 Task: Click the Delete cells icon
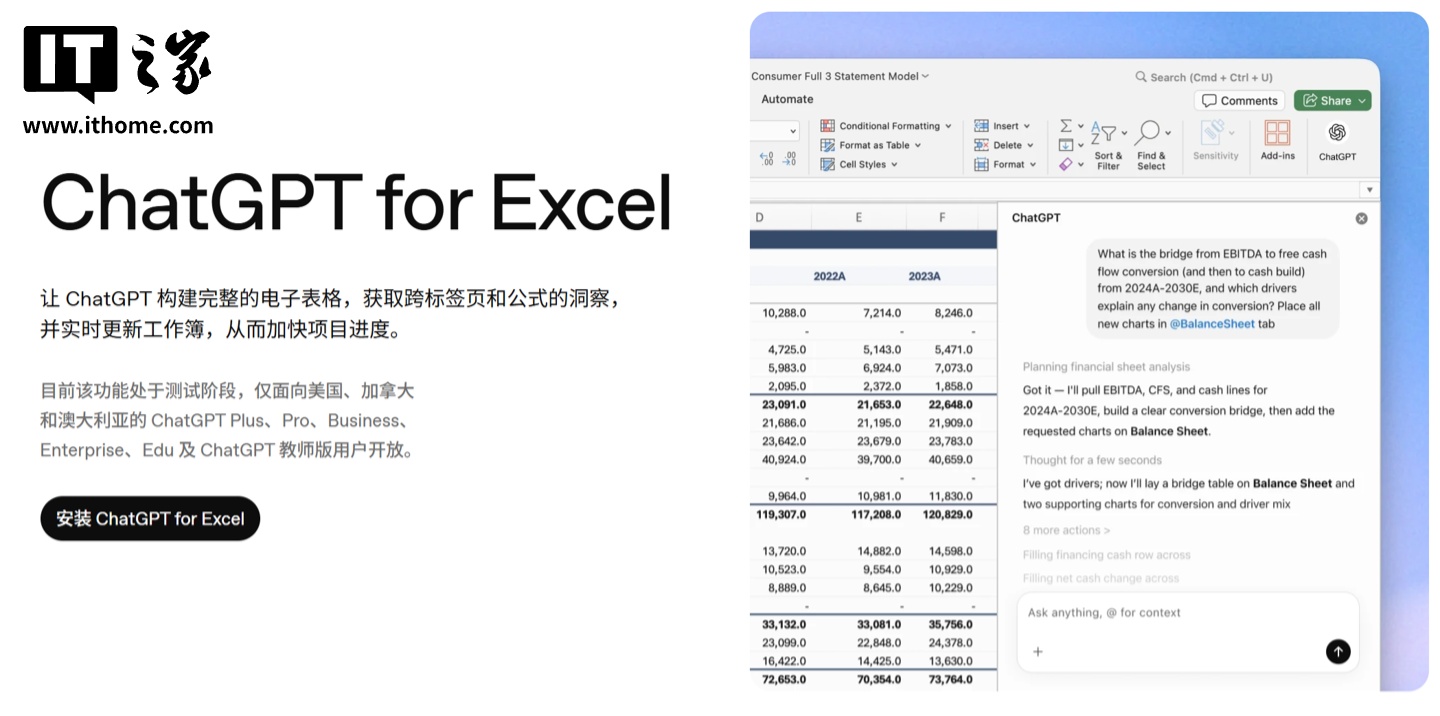(981, 144)
